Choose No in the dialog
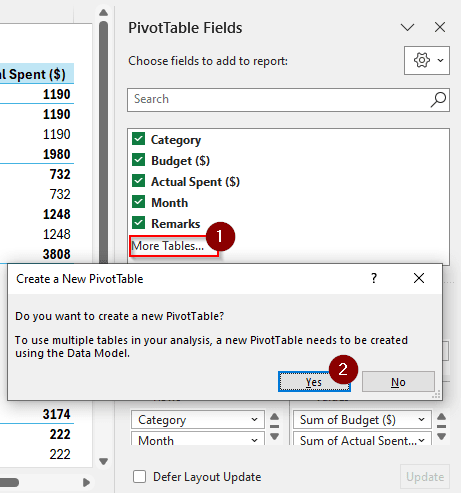This screenshot has width=461, height=493. tap(398, 382)
